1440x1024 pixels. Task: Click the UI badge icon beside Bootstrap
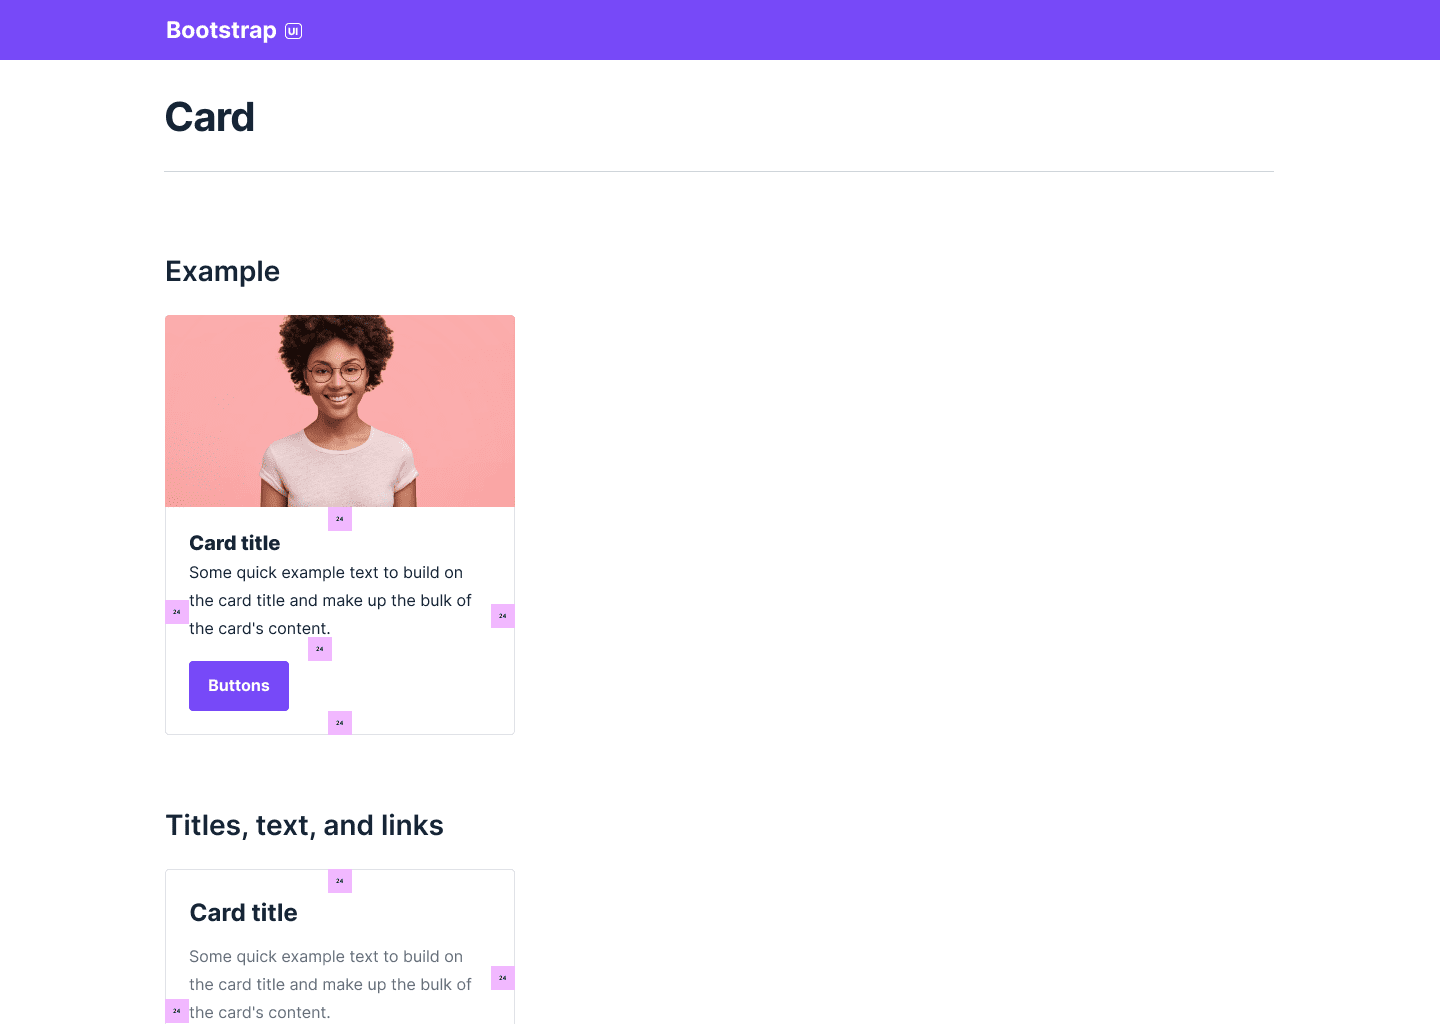tap(293, 31)
